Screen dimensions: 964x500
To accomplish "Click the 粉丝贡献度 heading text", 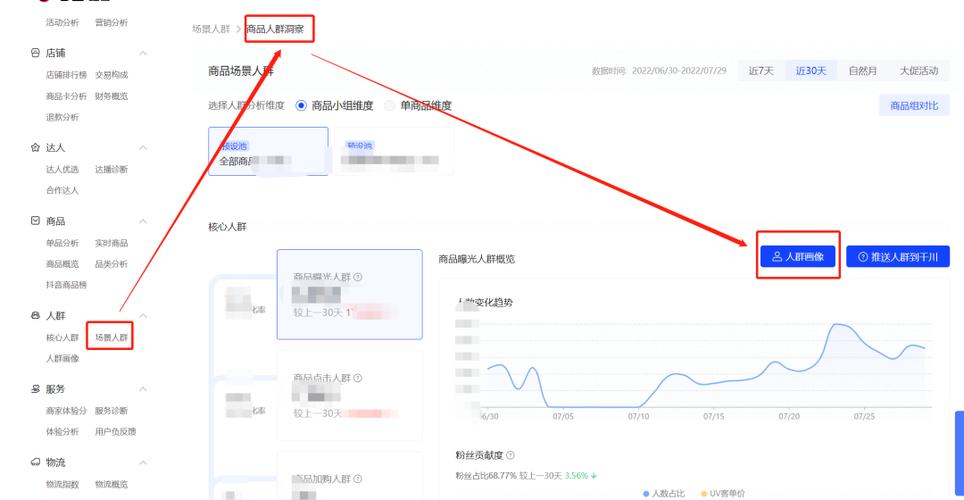I will (x=479, y=455).
